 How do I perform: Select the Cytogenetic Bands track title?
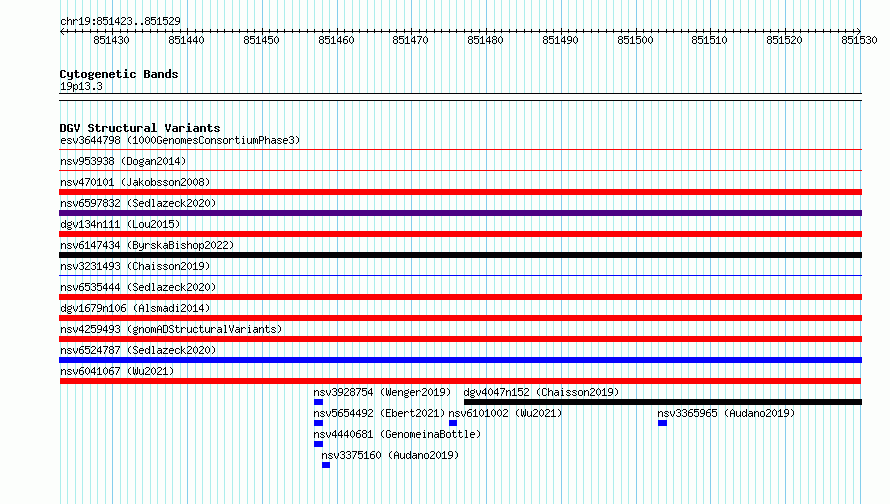point(119,74)
